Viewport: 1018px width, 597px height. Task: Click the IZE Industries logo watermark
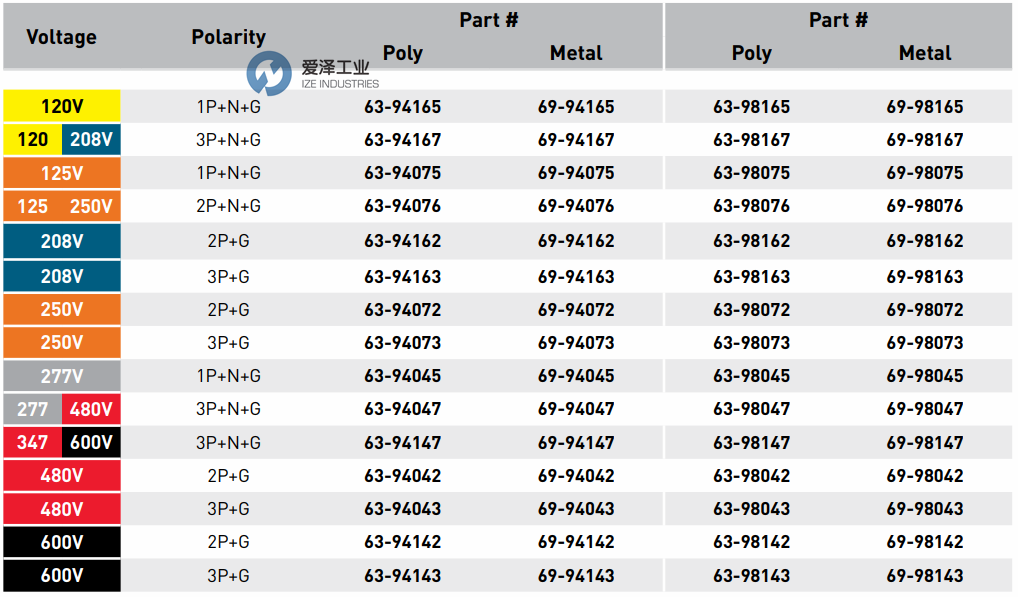tap(311, 73)
